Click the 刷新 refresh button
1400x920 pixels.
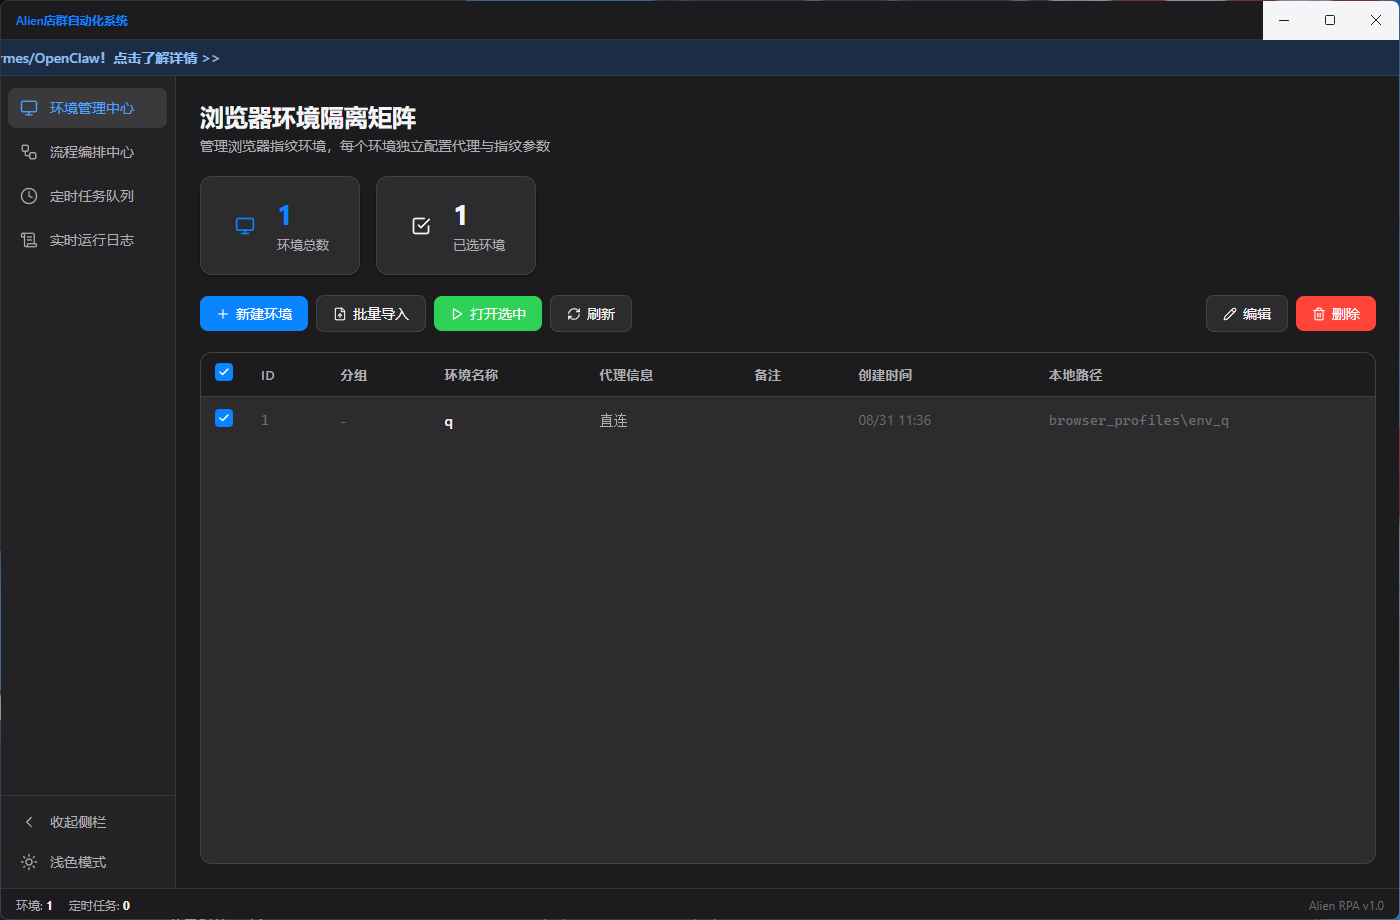[x=591, y=314]
